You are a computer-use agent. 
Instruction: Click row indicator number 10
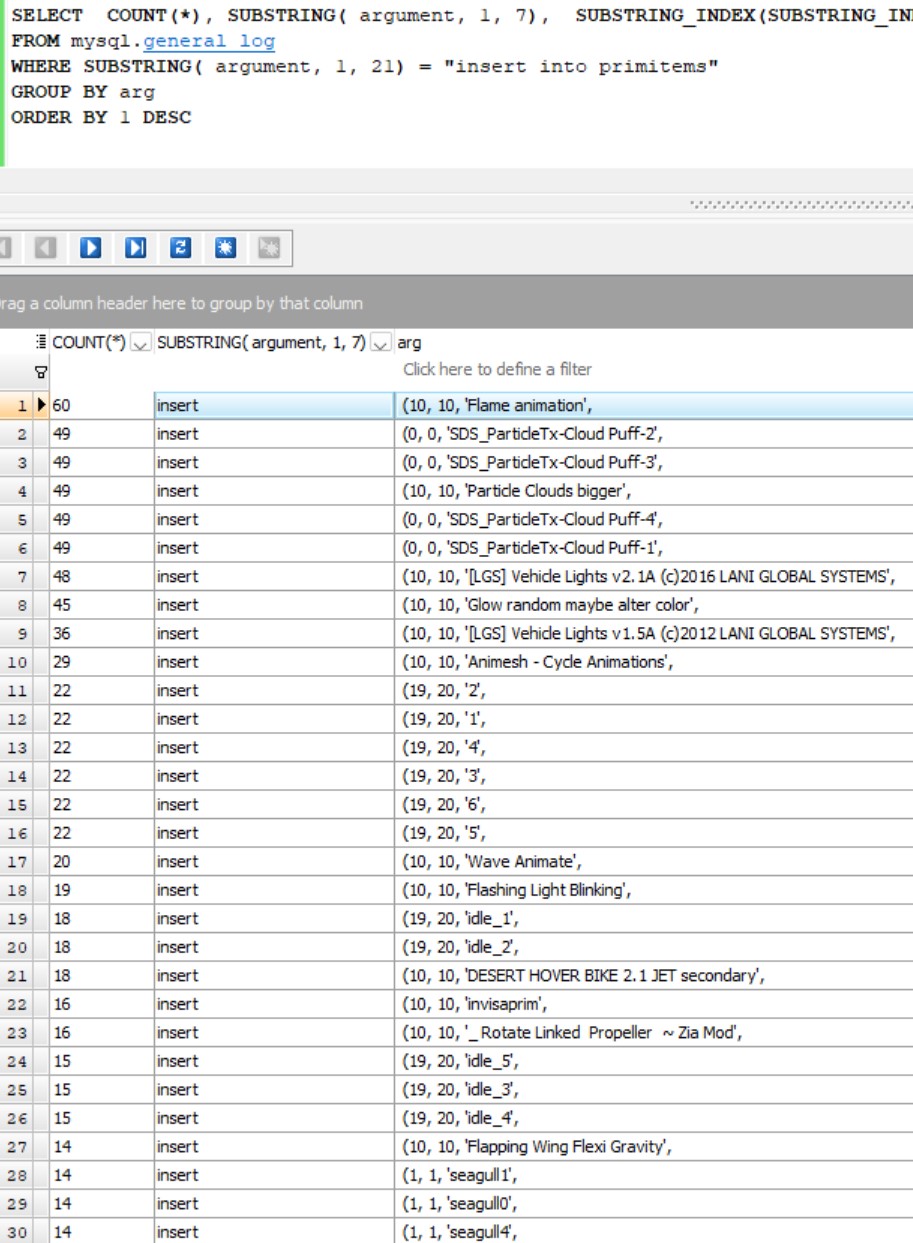tap(20, 662)
